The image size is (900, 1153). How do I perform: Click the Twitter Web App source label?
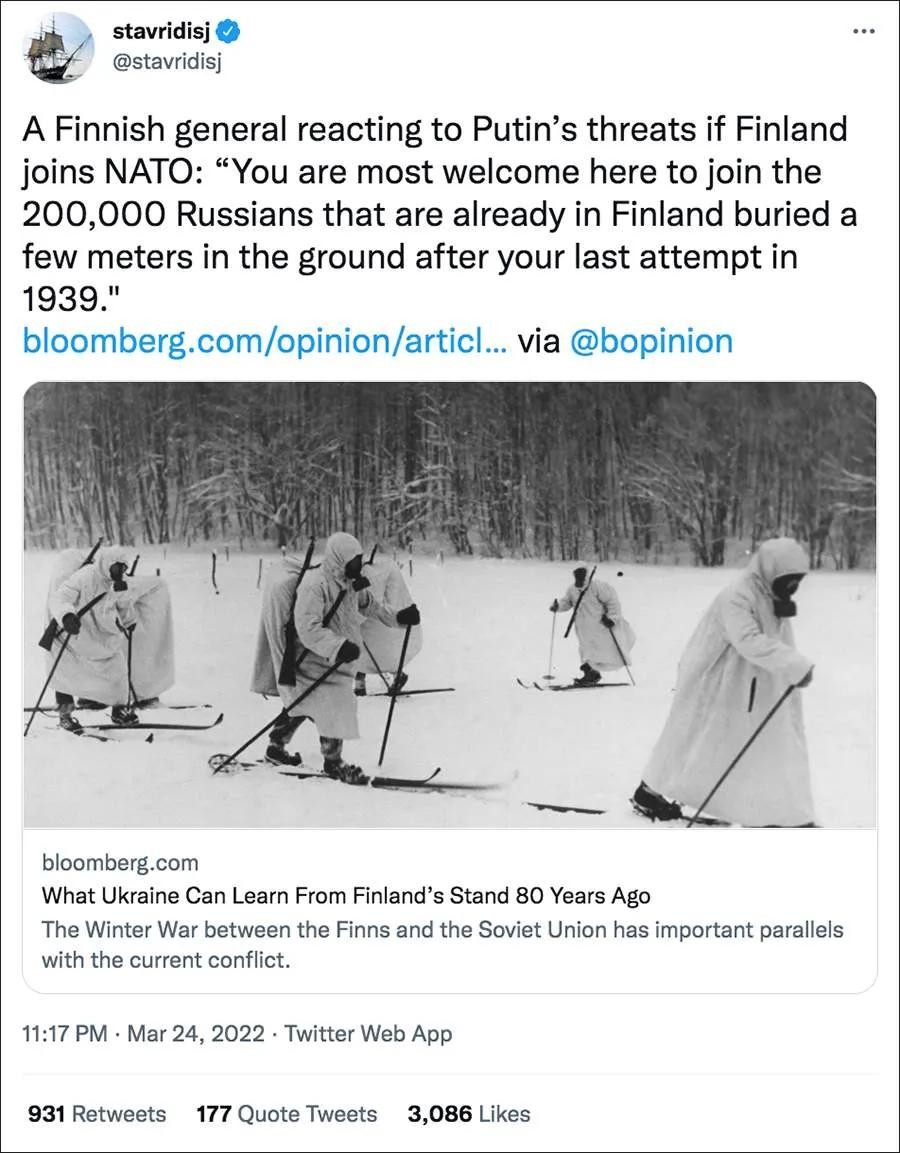(x=368, y=1033)
